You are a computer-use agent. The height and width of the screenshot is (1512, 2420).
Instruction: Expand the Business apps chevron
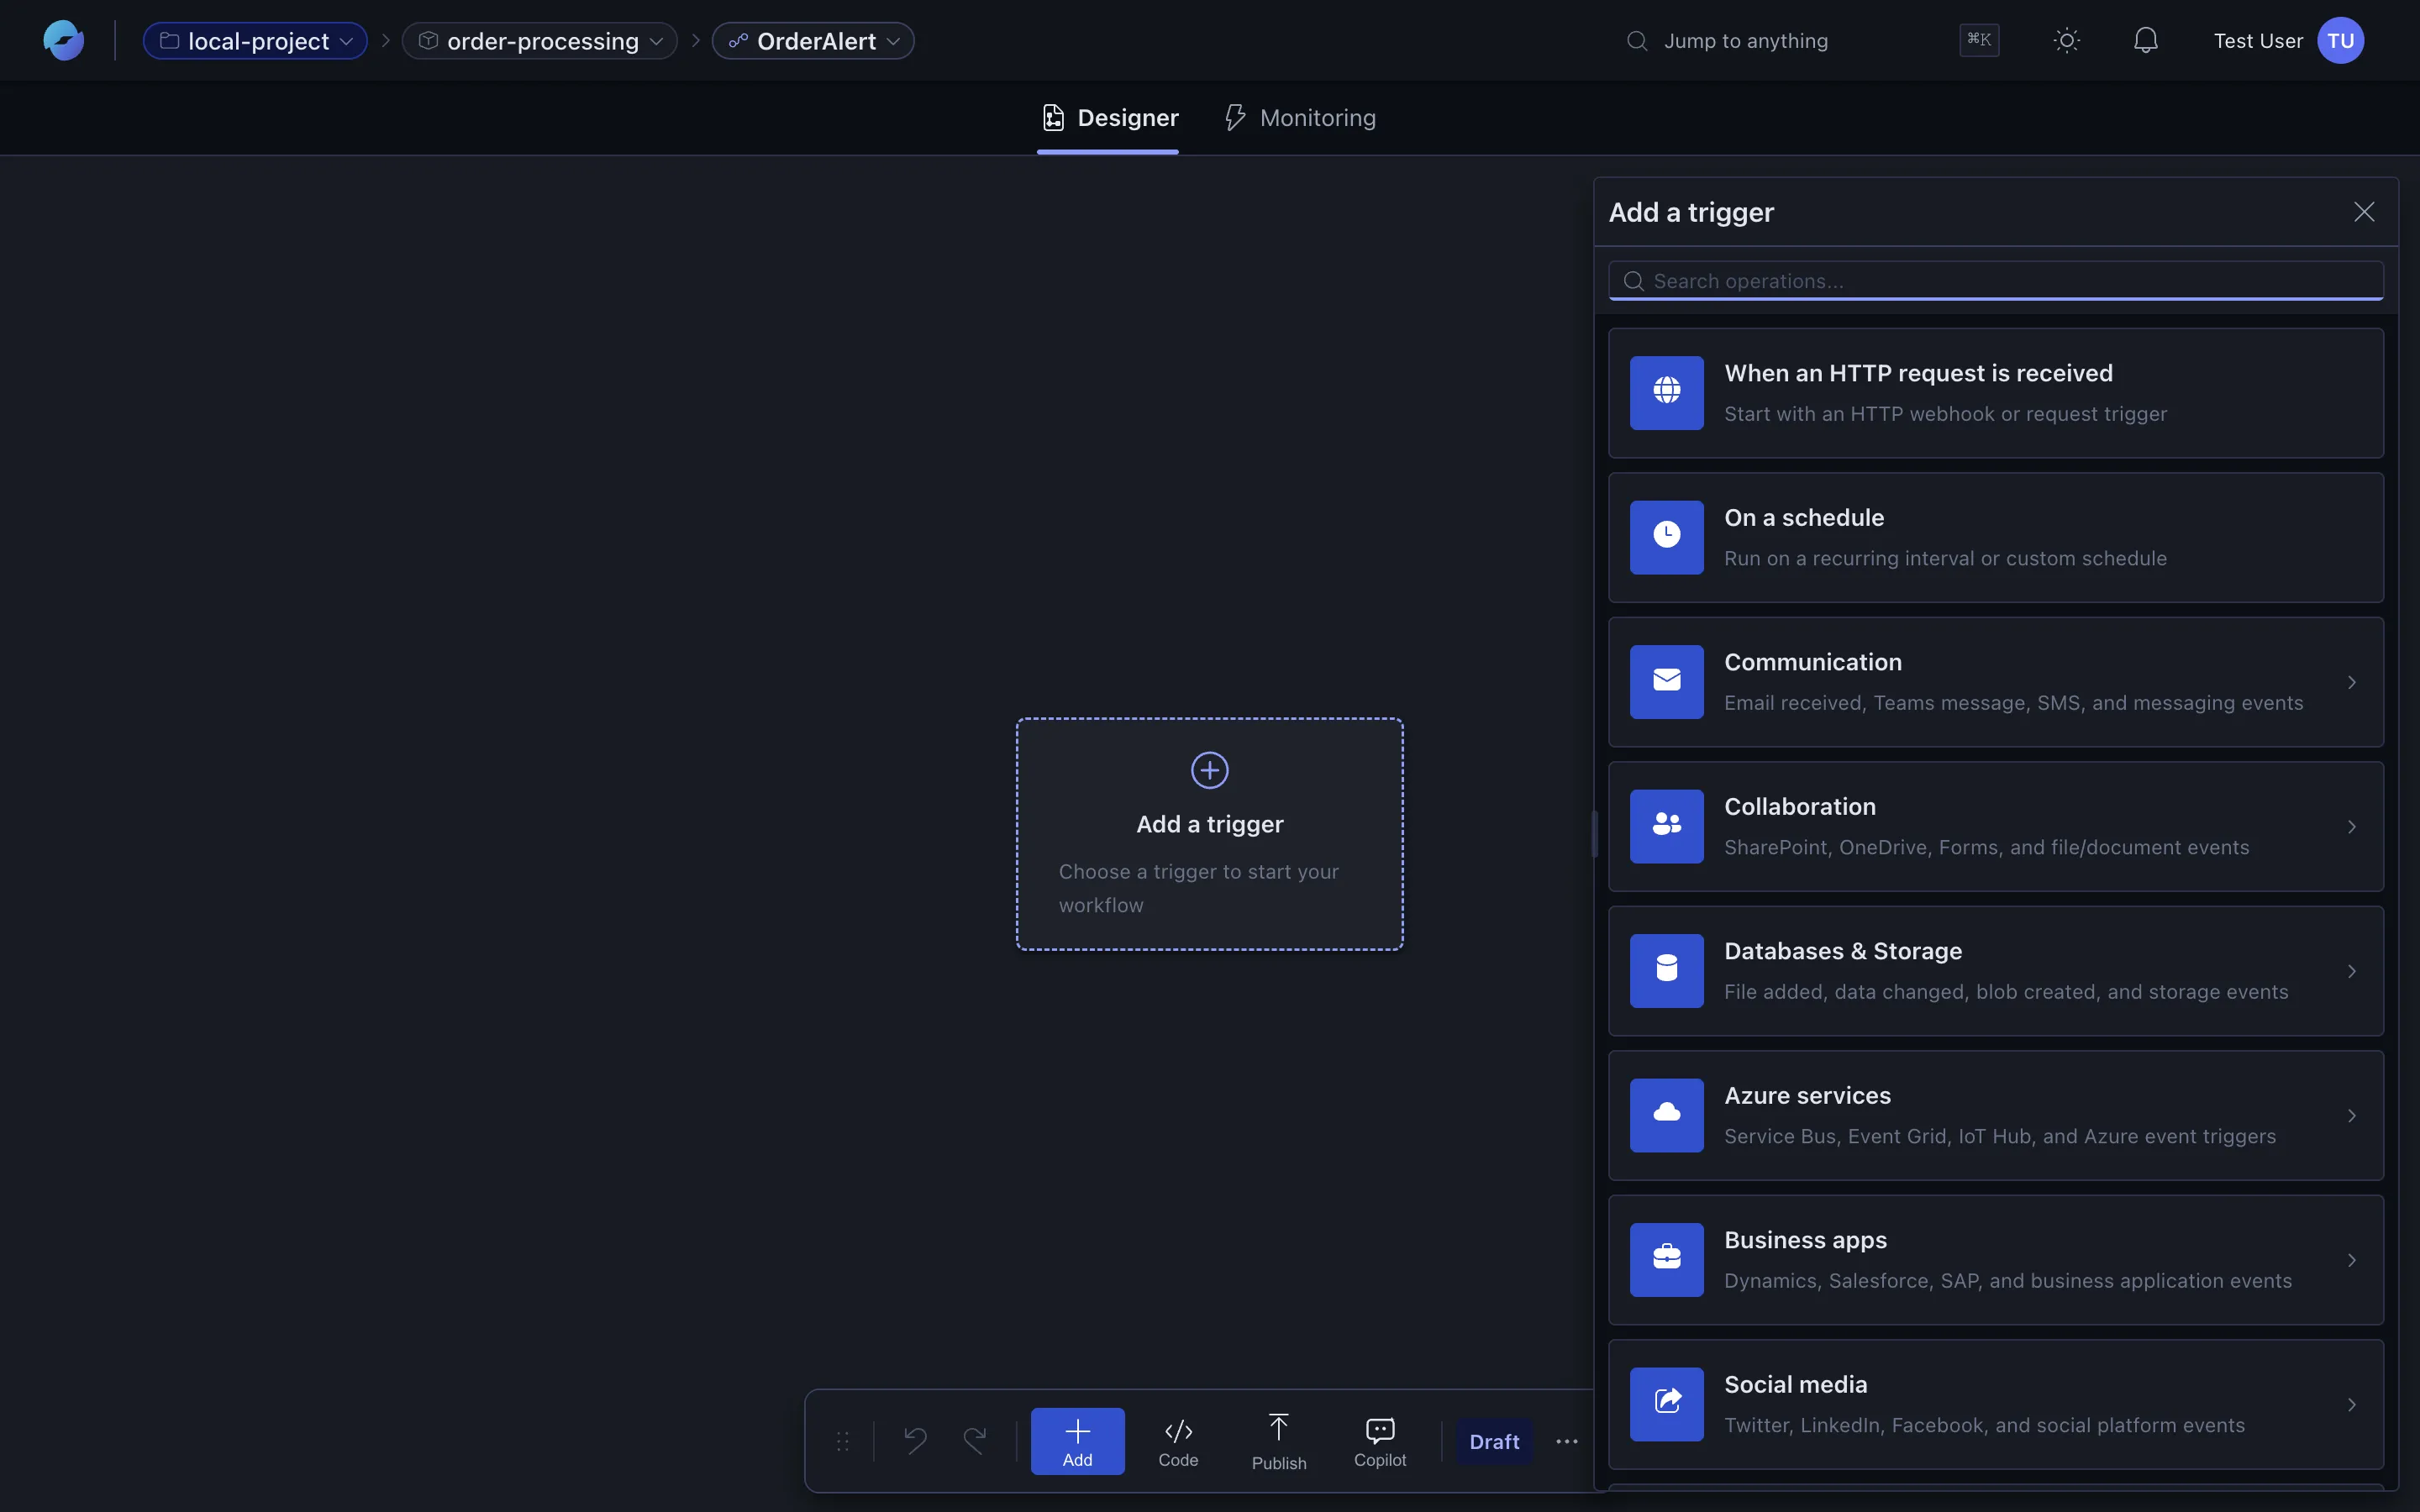[2351, 1260]
